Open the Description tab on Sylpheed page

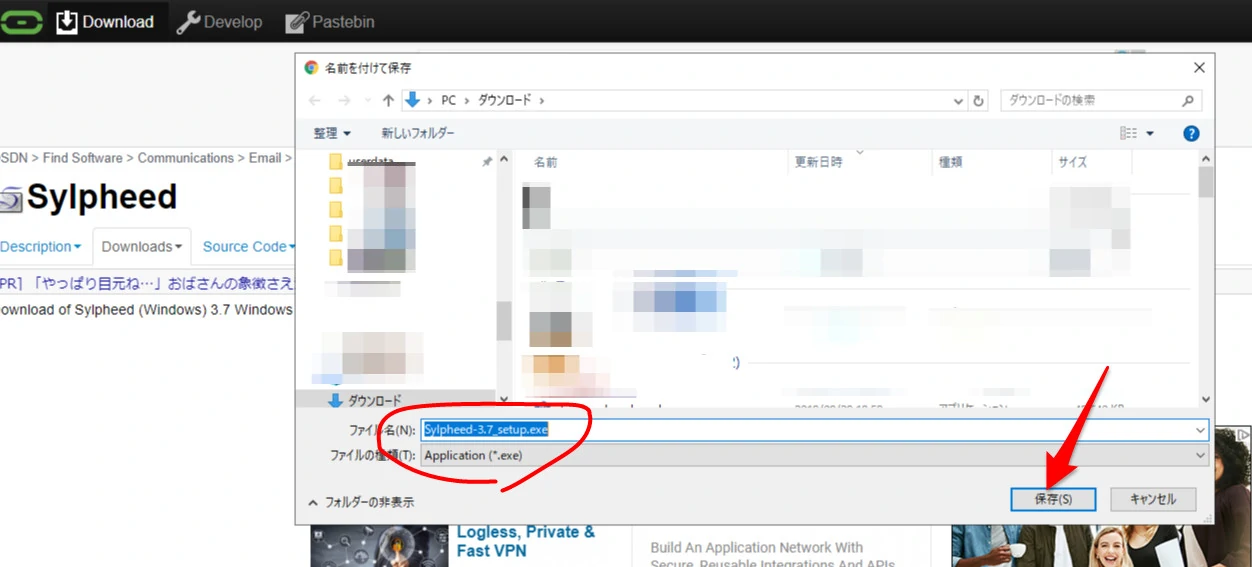click(41, 246)
